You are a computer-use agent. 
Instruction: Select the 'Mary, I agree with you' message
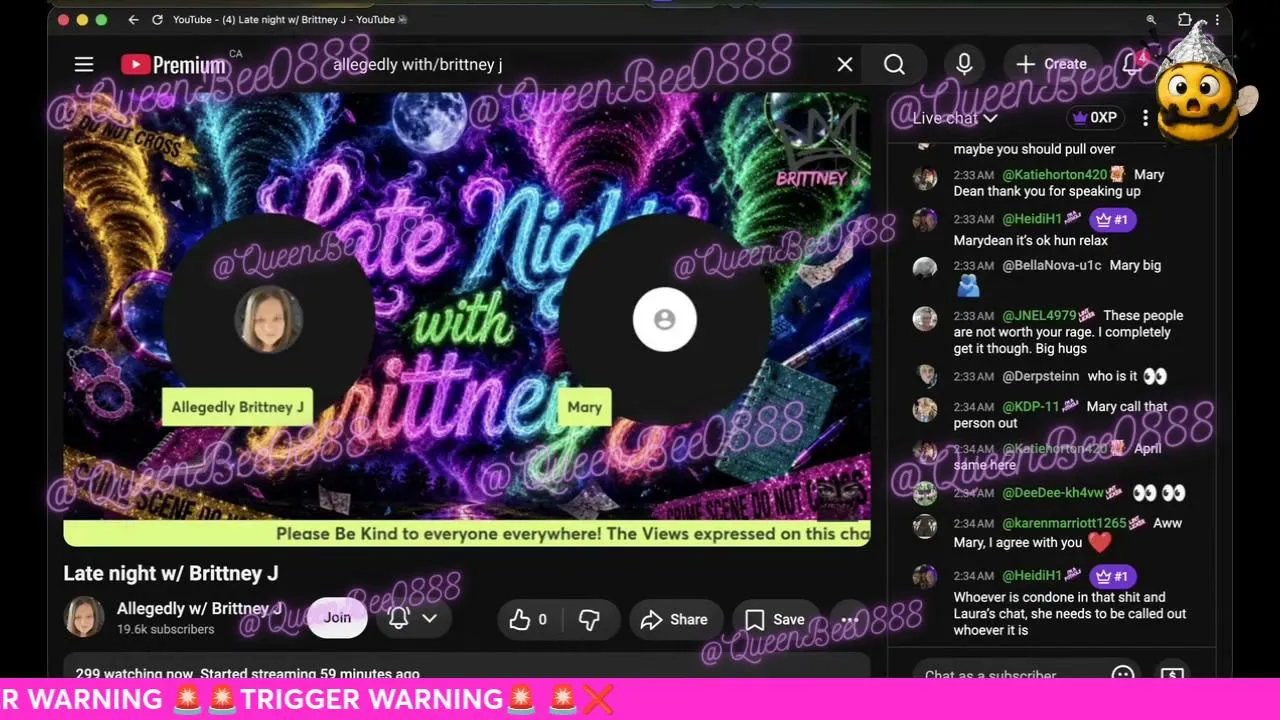pyautogui.click(x=1068, y=533)
